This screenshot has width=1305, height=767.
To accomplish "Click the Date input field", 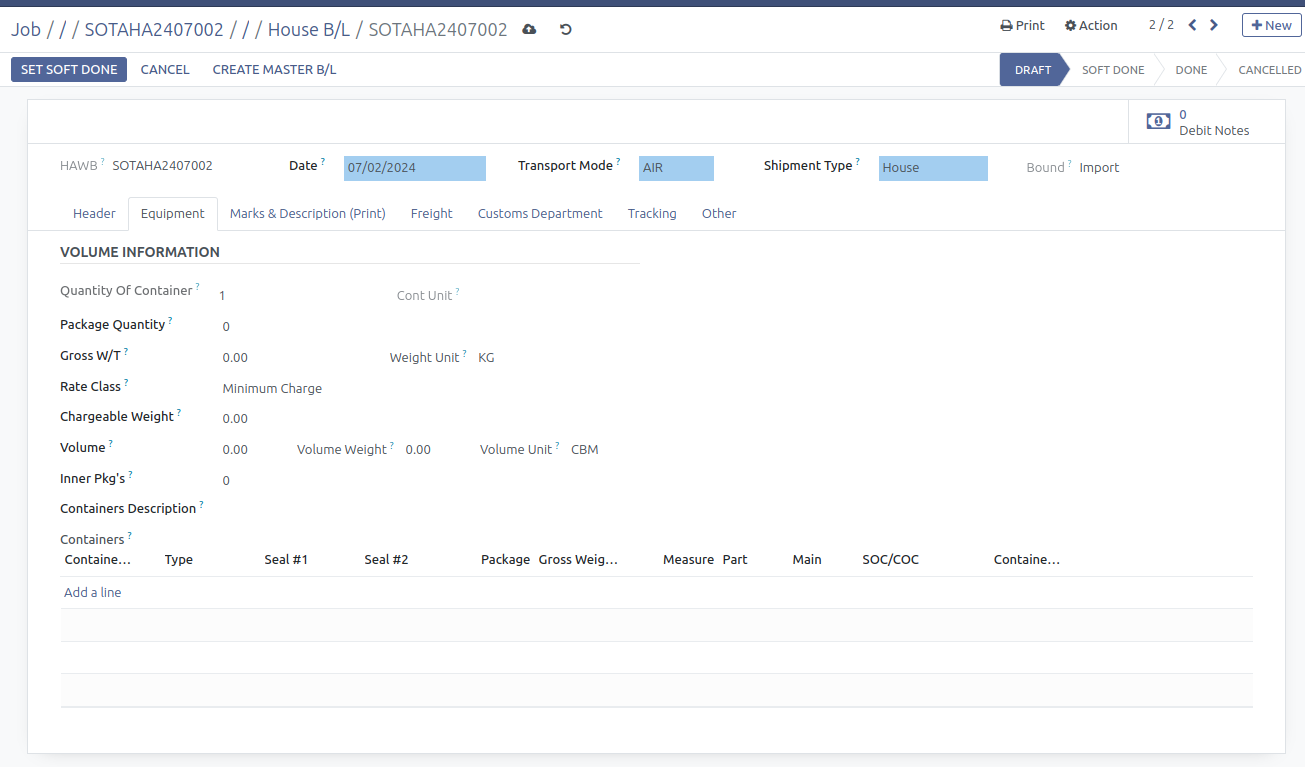I will (414, 168).
